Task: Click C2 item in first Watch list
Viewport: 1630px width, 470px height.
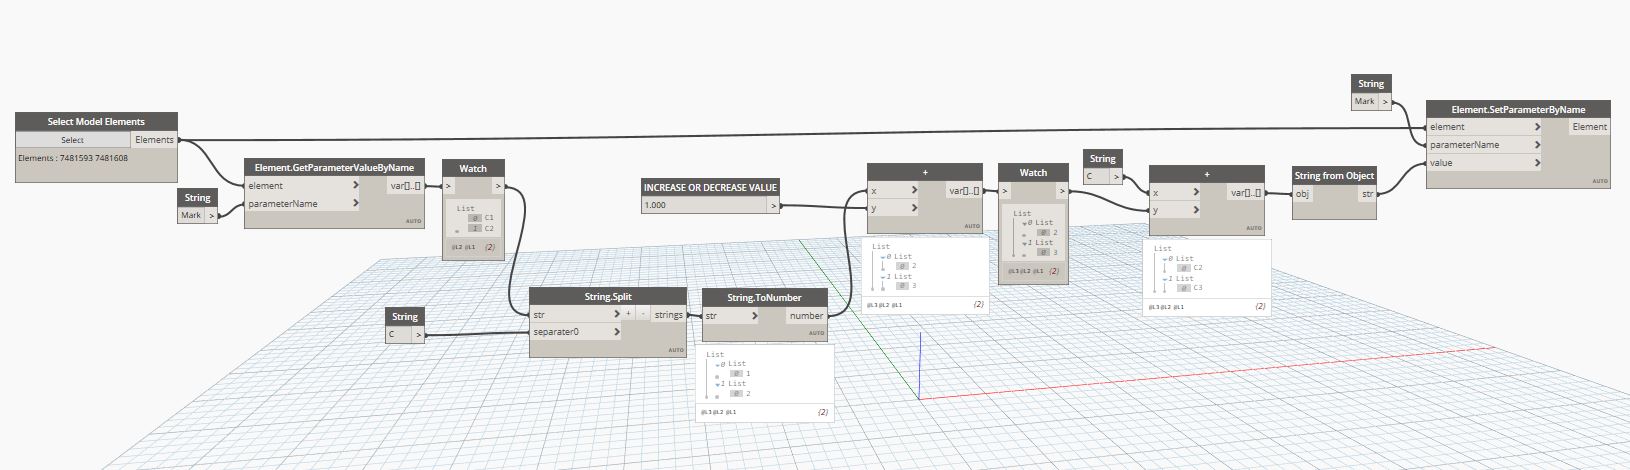Action: tap(489, 228)
